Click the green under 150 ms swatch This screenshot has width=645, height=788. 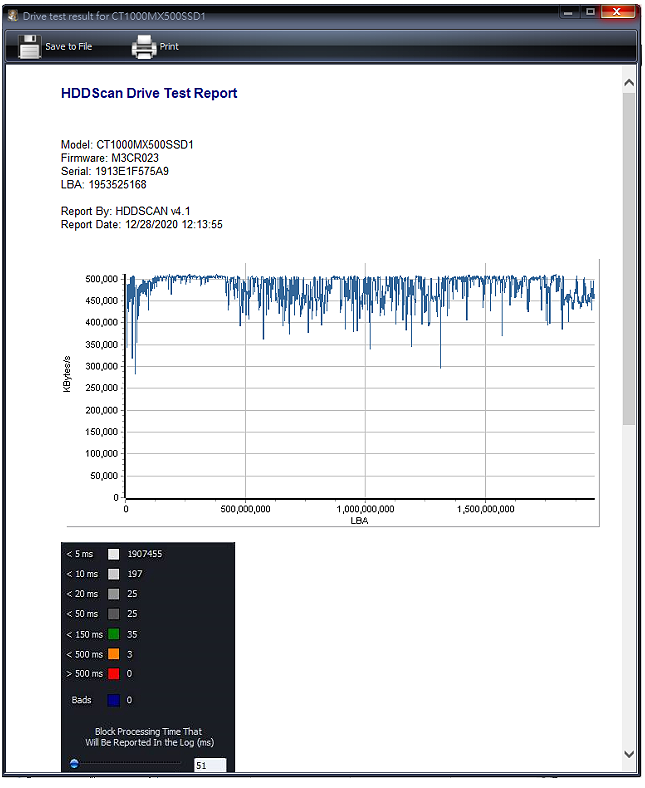[x=114, y=634]
